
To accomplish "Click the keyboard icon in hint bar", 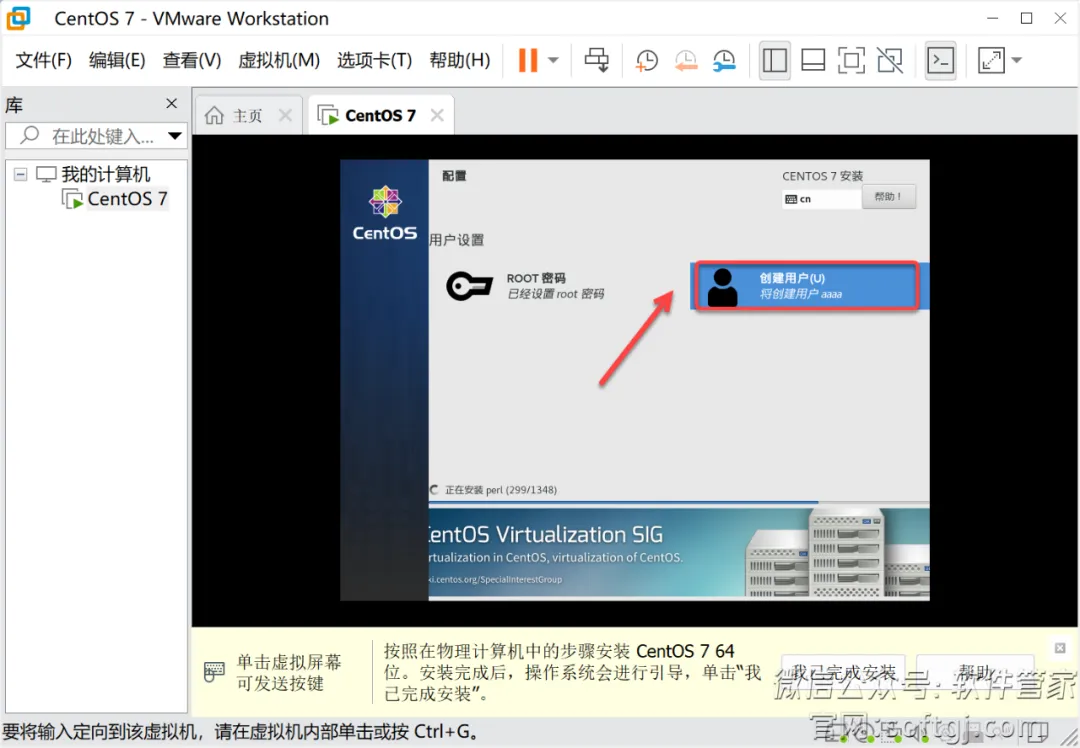I will (x=214, y=672).
